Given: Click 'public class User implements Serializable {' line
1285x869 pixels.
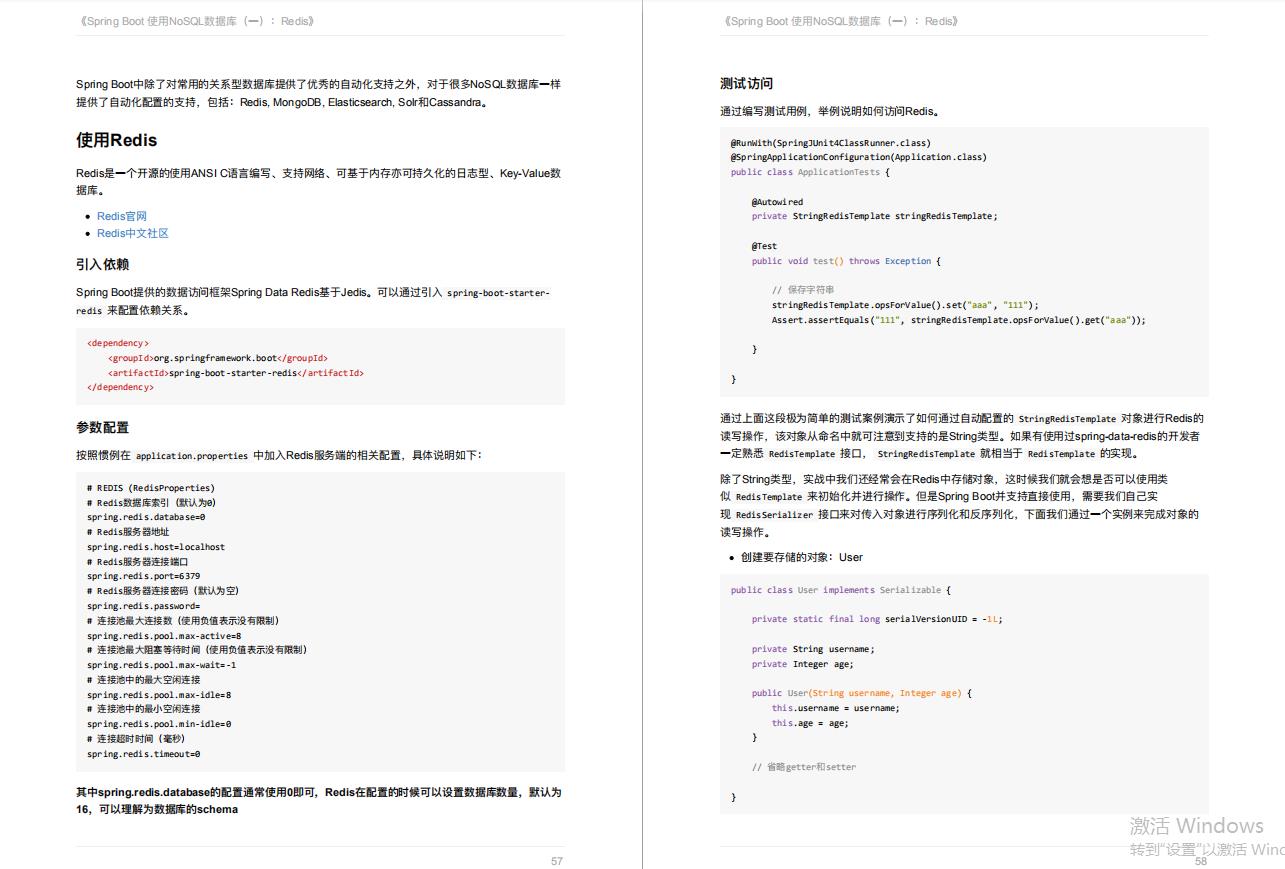Looking at the screenshot, I should click(841, 590).
